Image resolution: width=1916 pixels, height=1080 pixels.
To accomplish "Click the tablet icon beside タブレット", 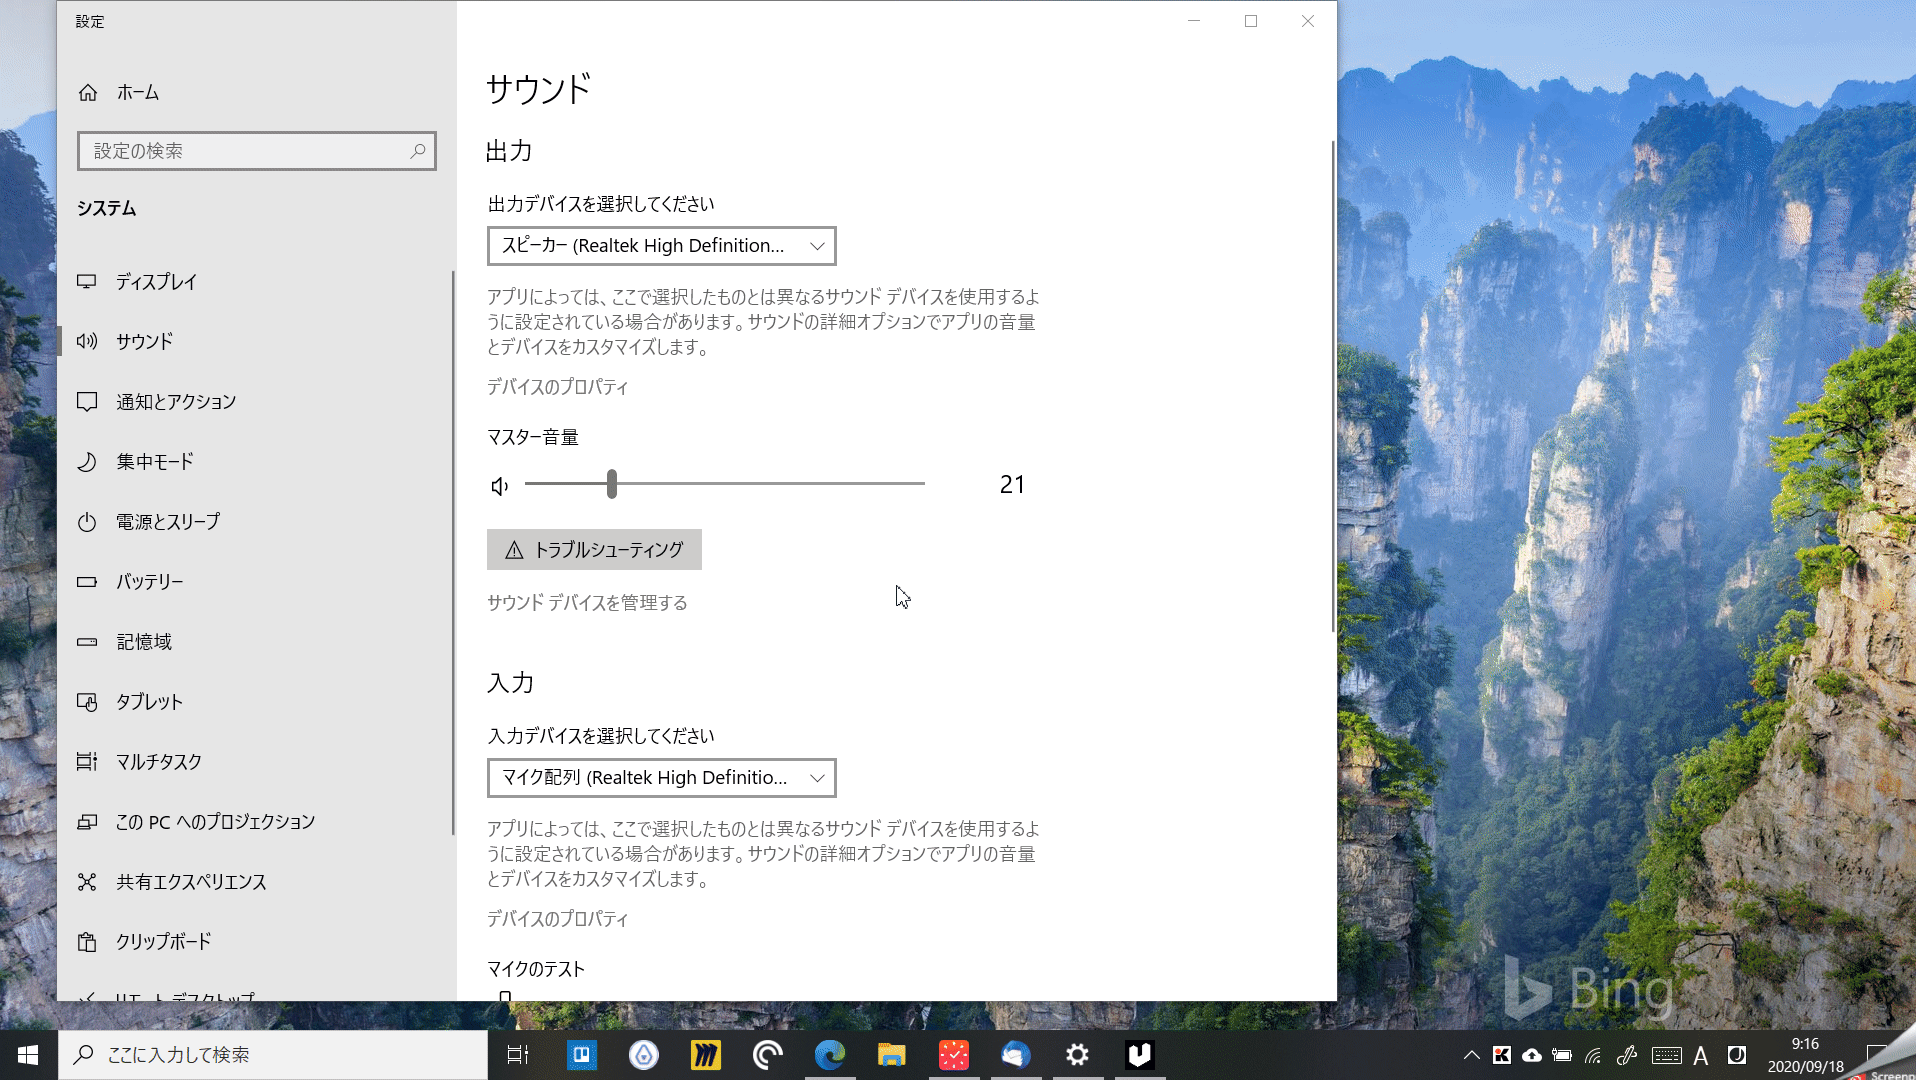I will [x=87, y=702].
